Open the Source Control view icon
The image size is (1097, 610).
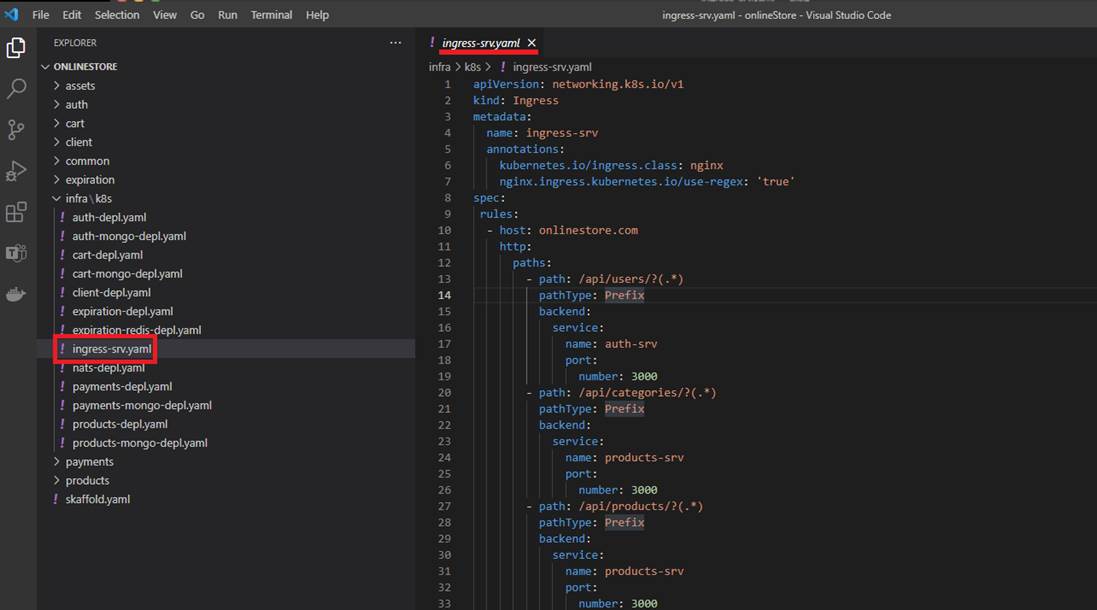pos(16,130)
